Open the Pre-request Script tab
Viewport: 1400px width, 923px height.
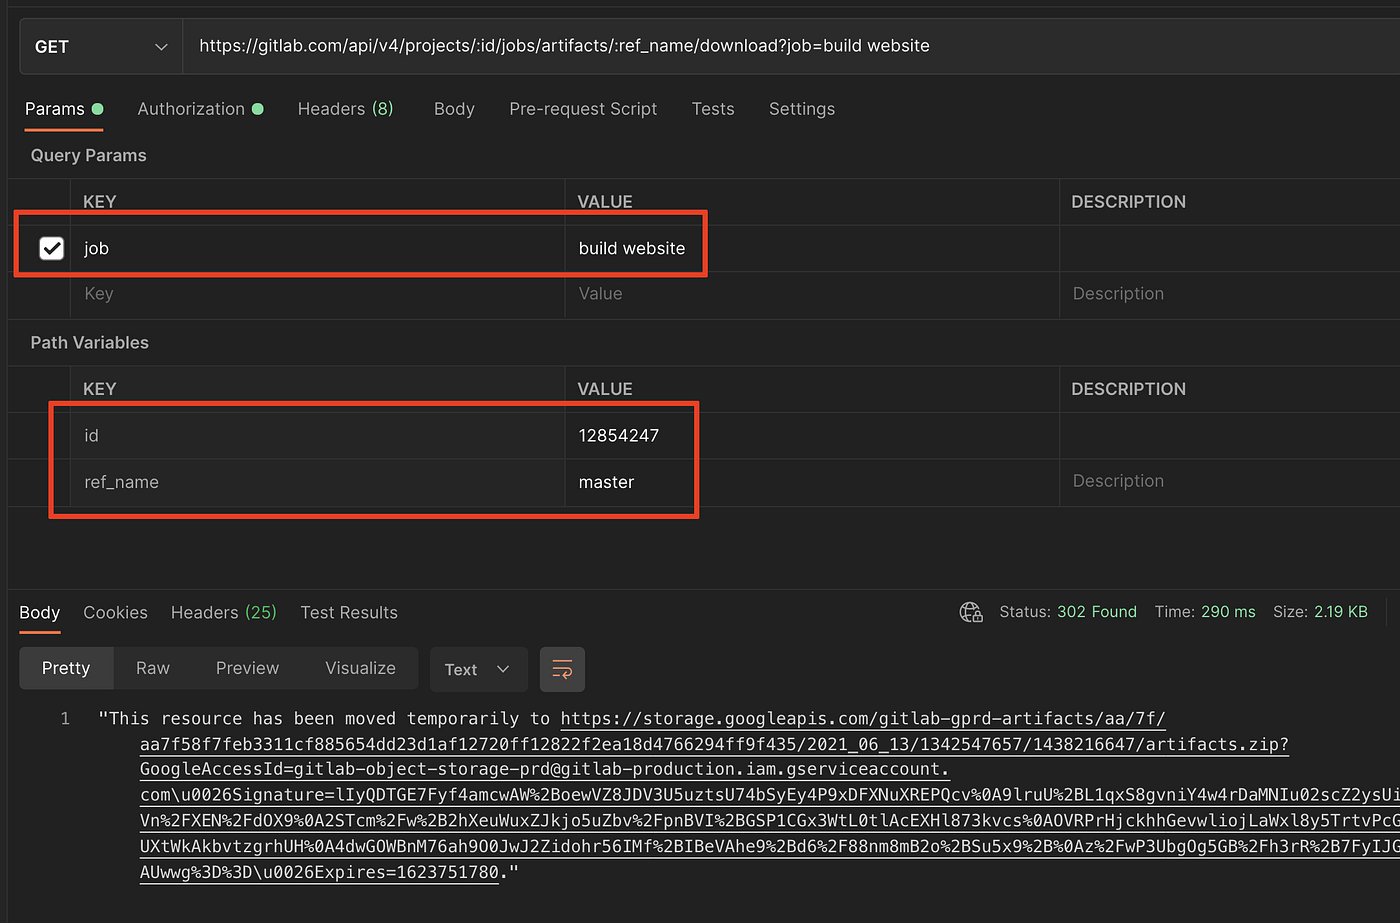(x=583, y=108)
